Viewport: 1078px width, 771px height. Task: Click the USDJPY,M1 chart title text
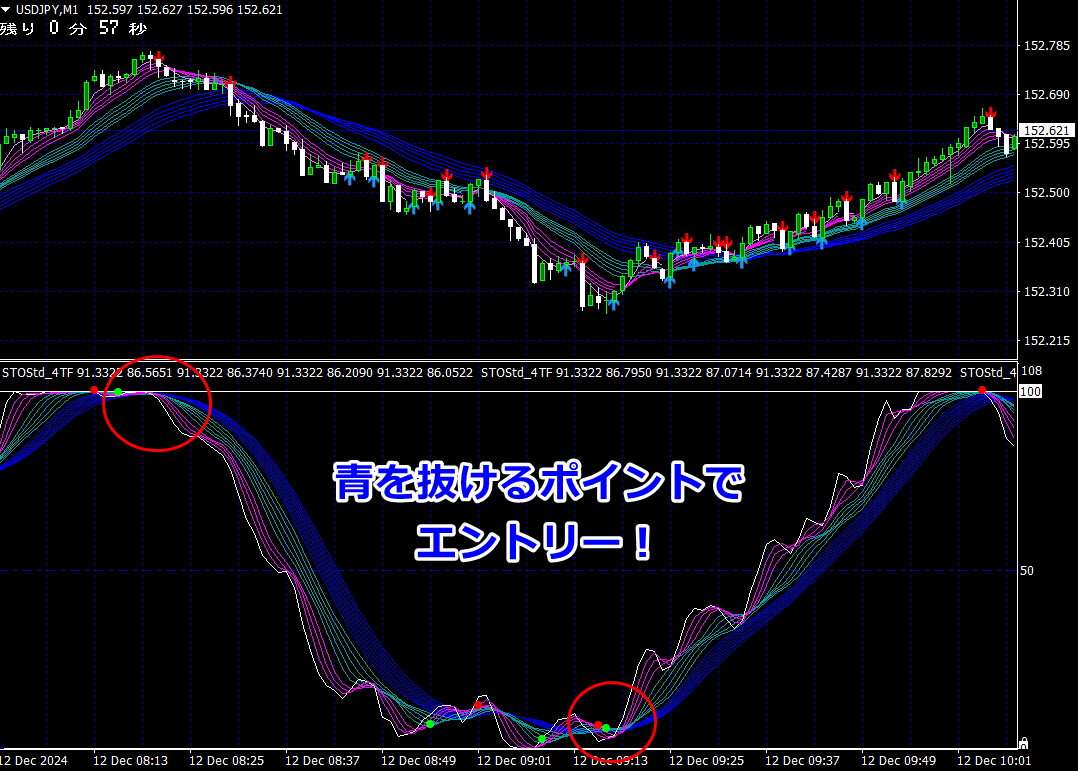point(47,10)
